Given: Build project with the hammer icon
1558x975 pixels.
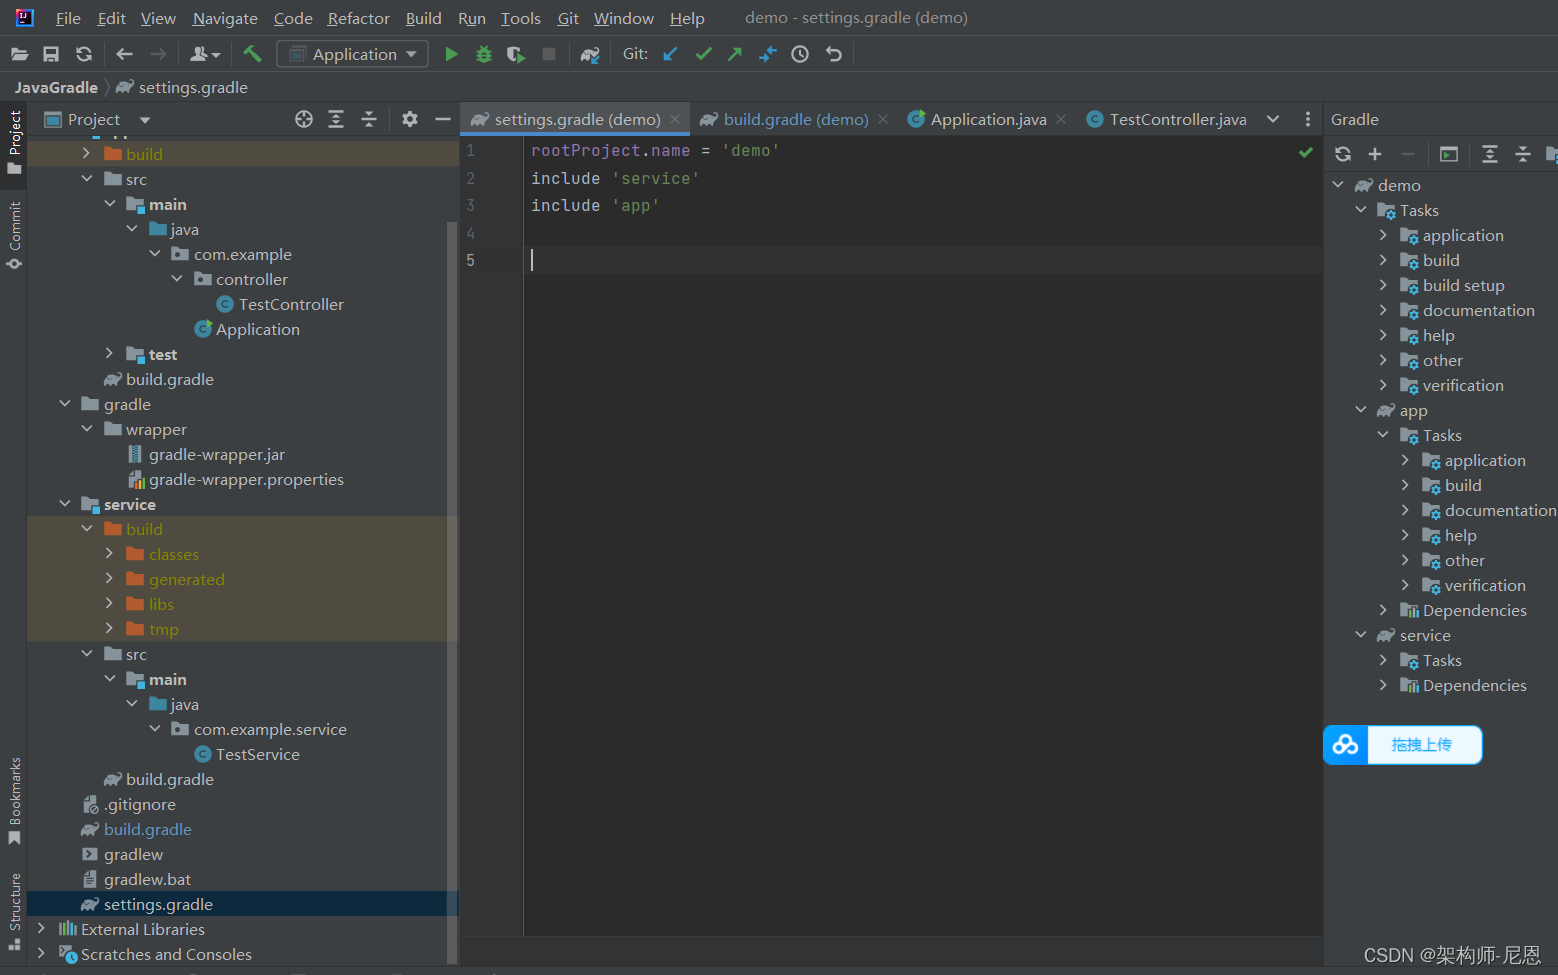Looking at the screenshot, I should [x=252, y=54].
